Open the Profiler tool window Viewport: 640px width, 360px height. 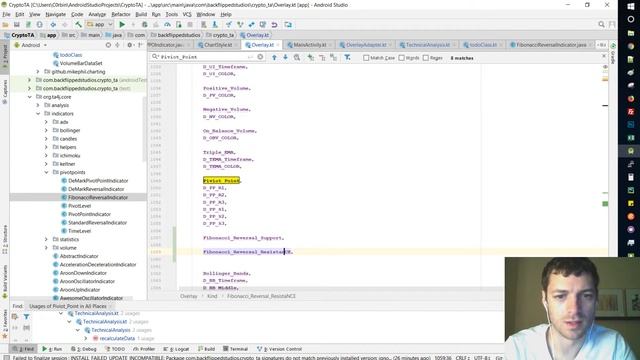pos(144,349)
